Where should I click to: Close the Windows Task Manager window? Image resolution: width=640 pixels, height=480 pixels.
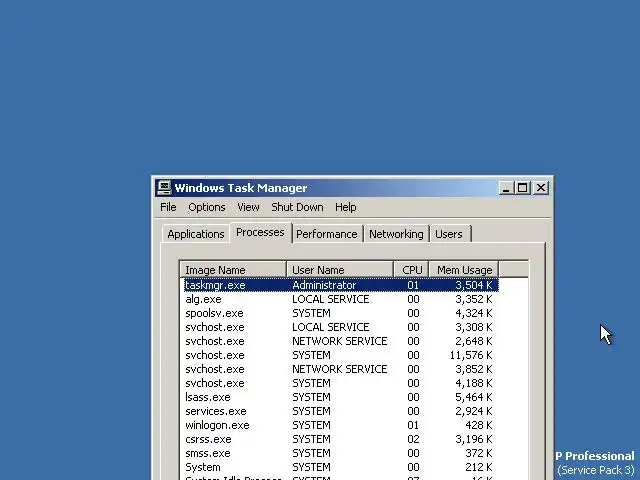(x=541, y=188)
